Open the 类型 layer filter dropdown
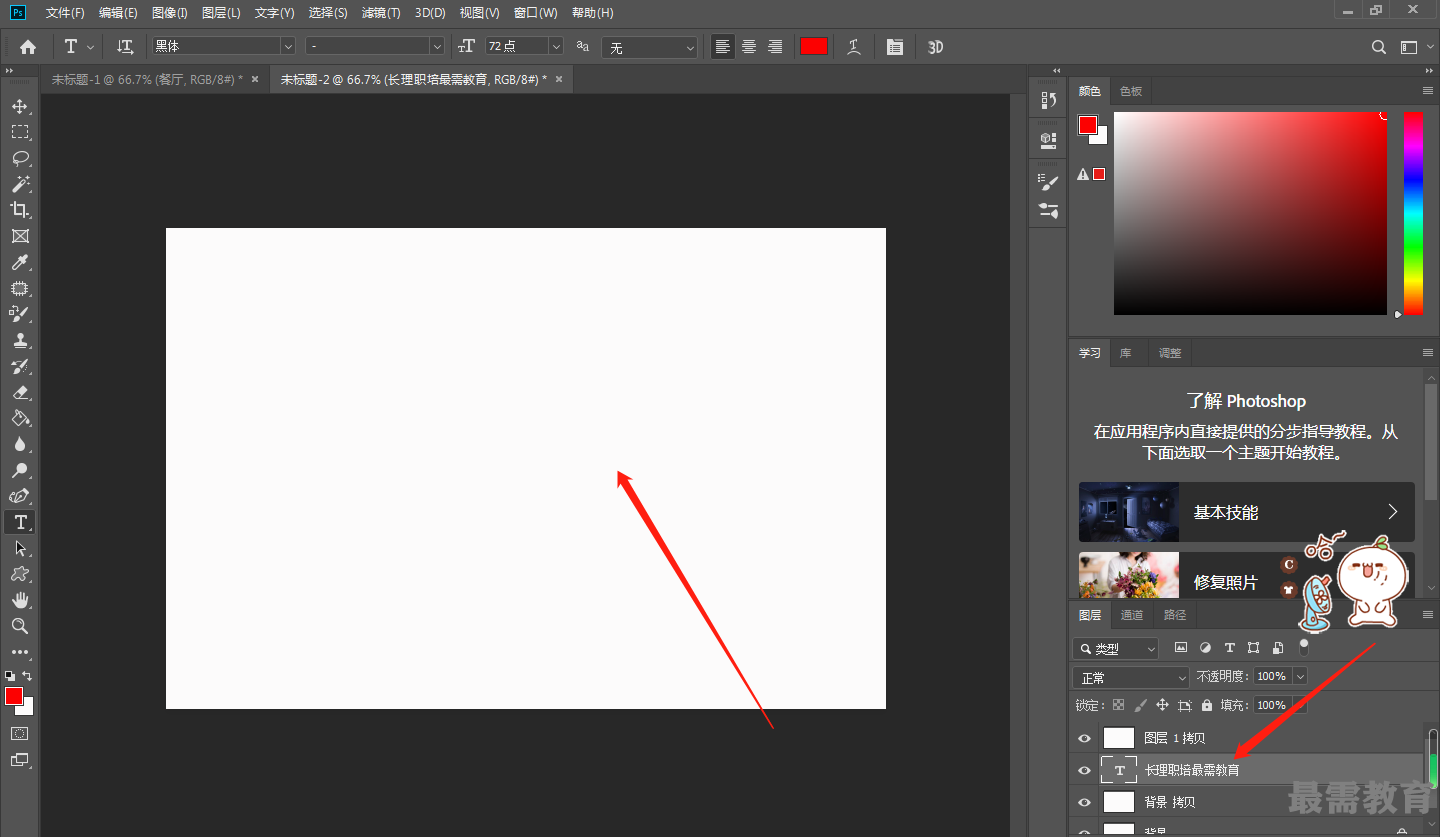 1116,648
